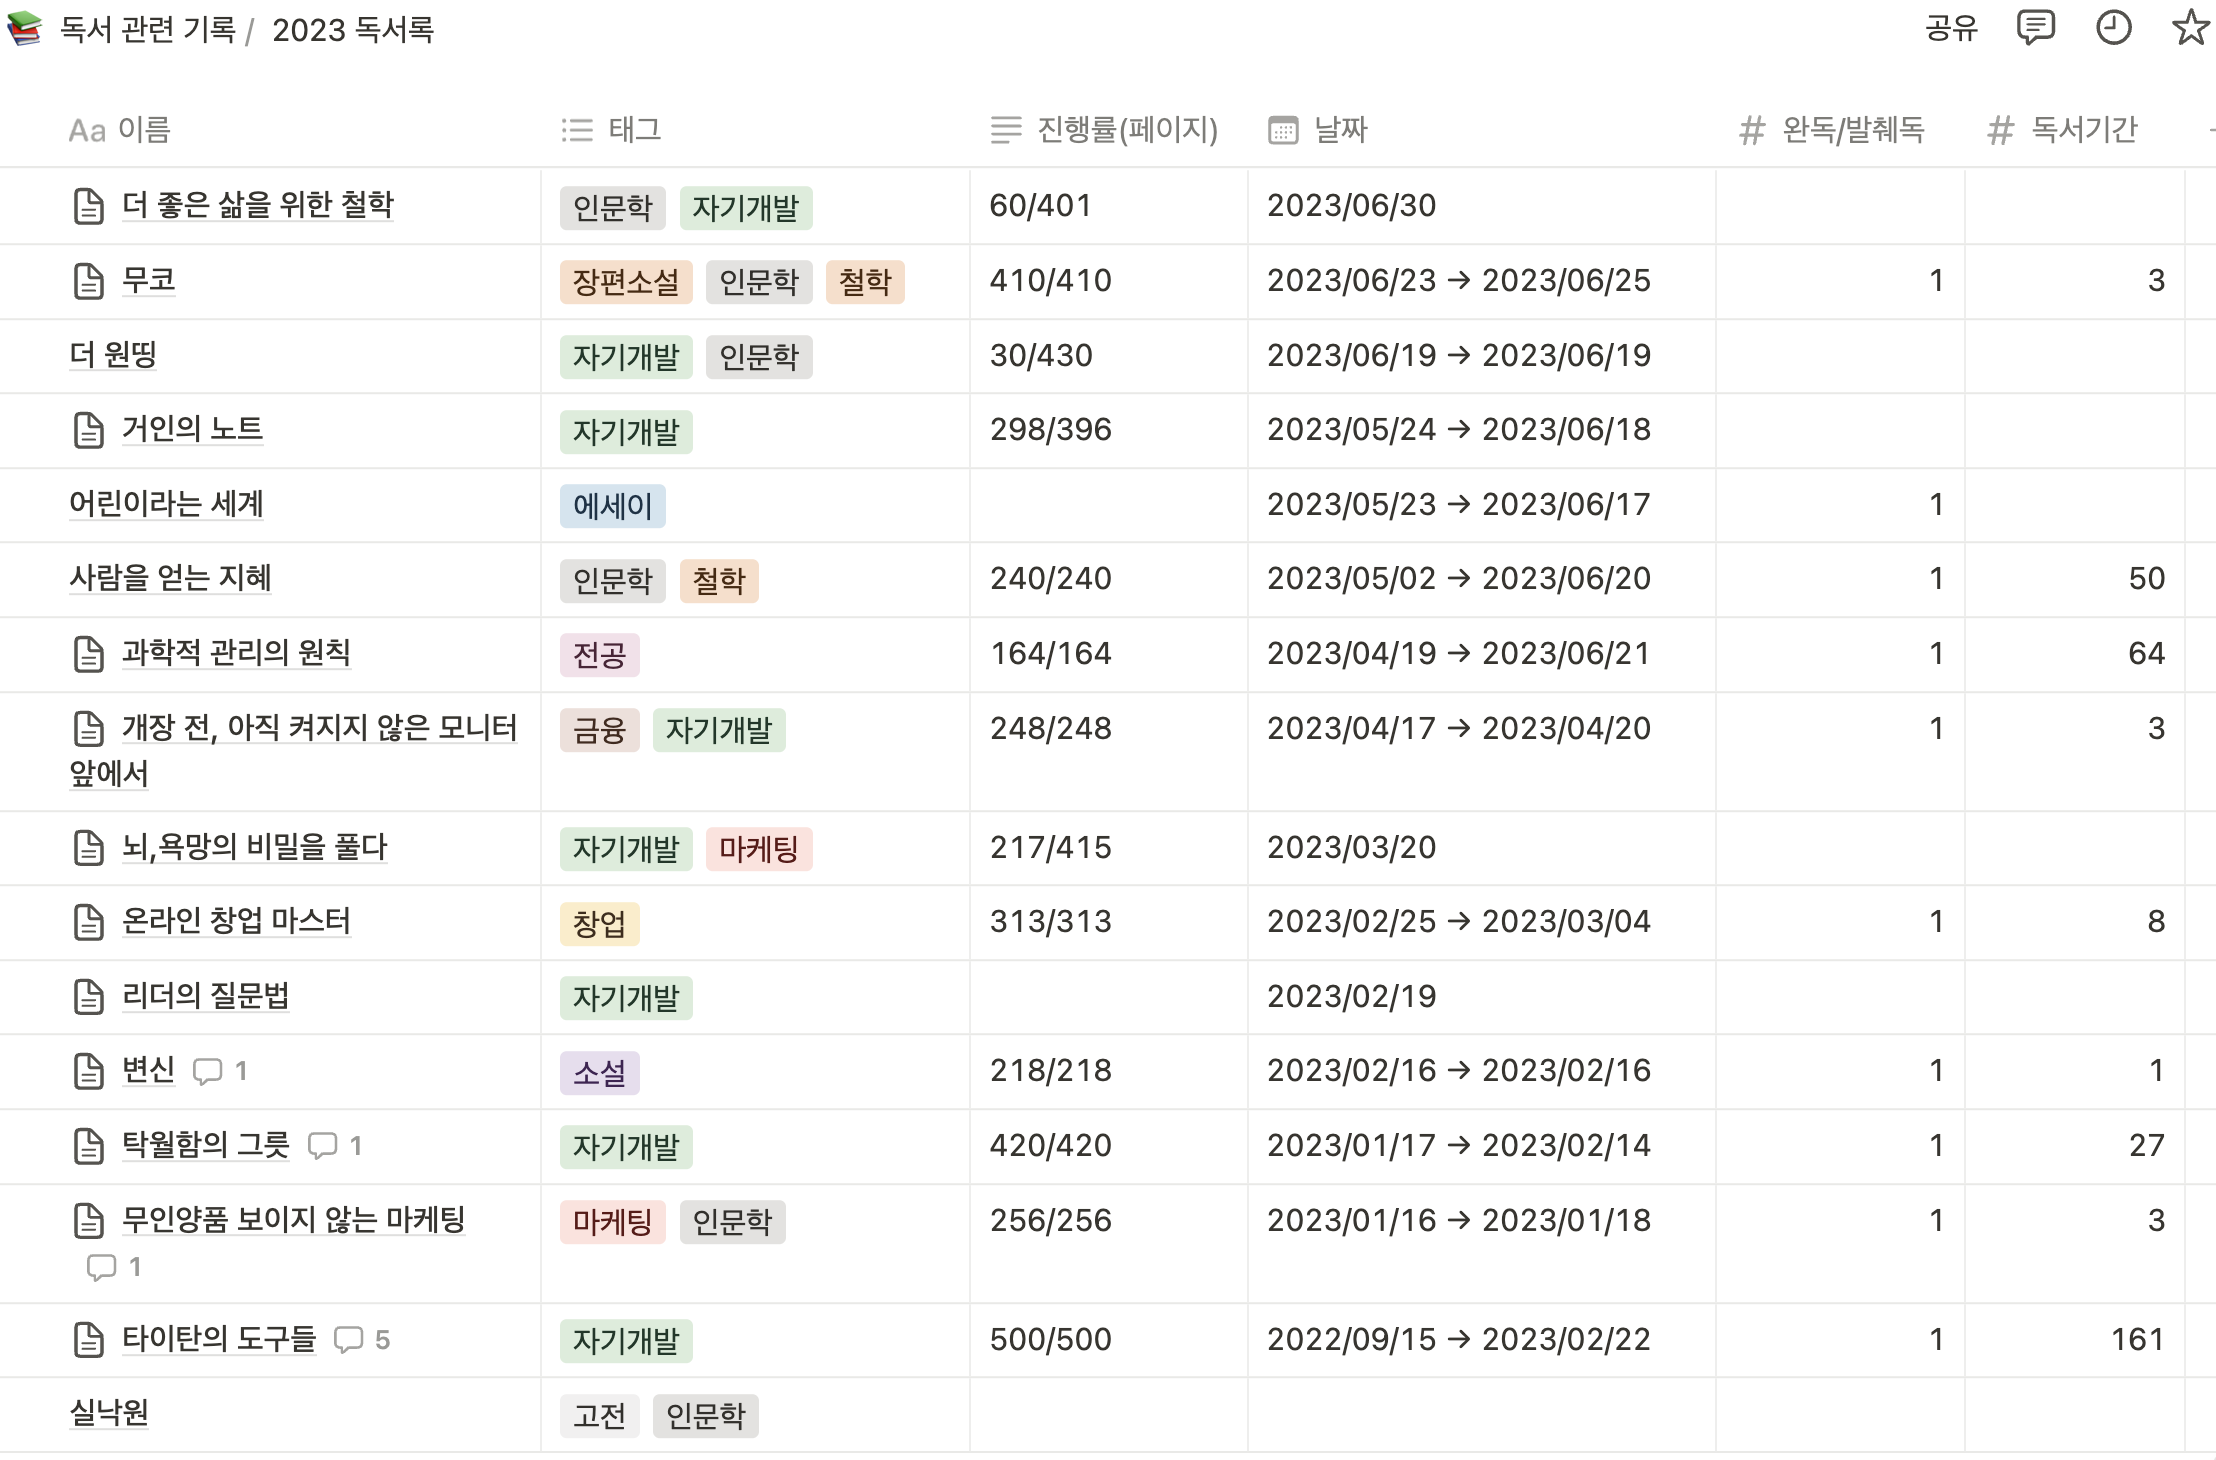
Task: Click the 298/396 progress cell
Action: [x=1108, y=430]
